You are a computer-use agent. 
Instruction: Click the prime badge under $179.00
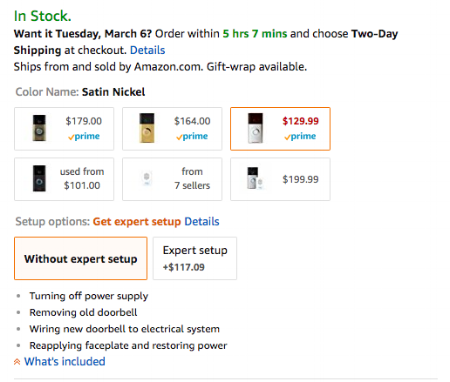click(x=84, y=136)
